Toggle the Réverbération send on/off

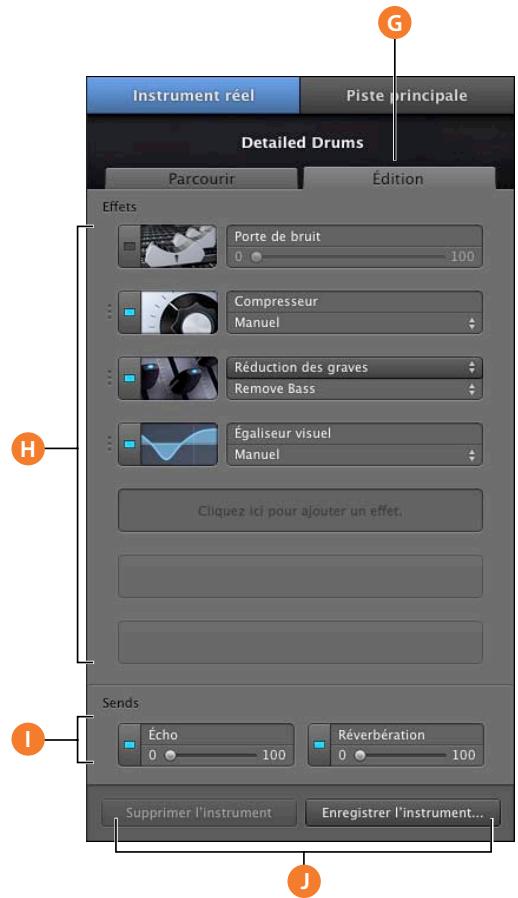(319, 745)
